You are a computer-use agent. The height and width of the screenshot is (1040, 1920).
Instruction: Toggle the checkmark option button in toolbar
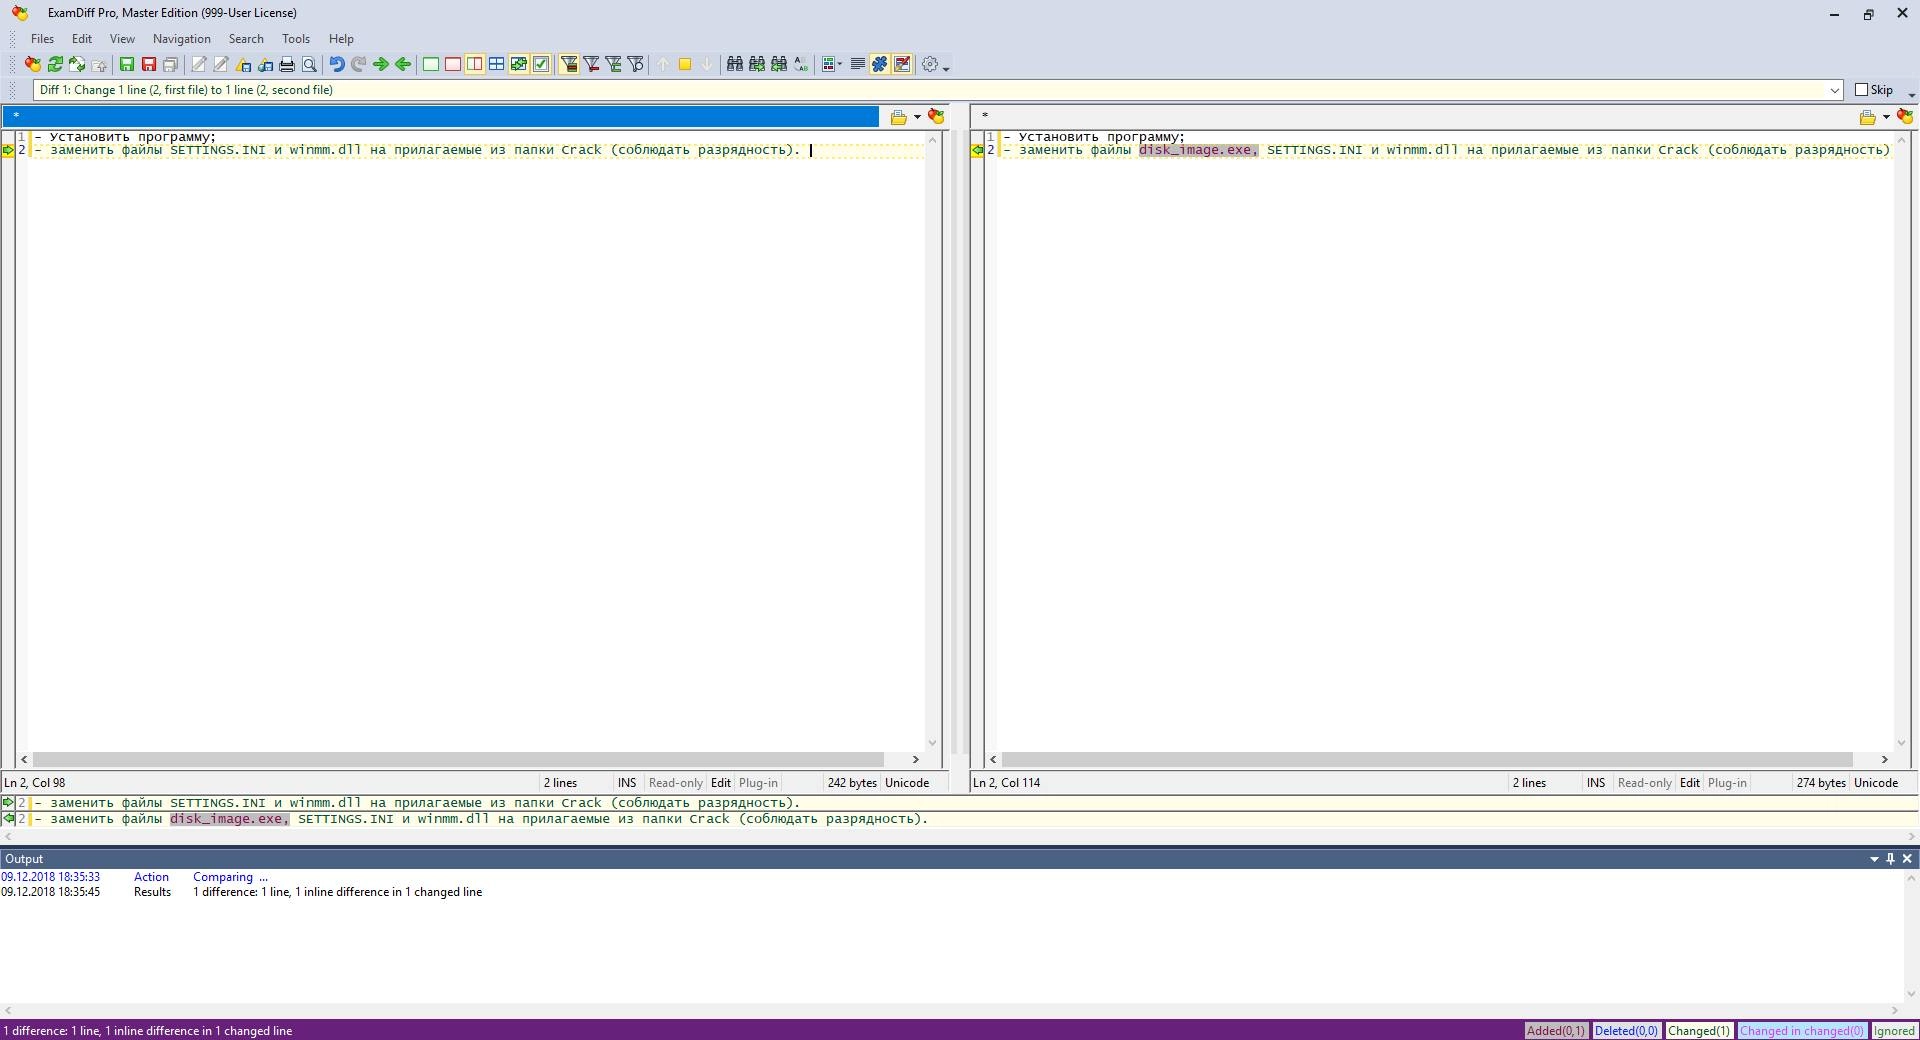click(x=541, y=64)
